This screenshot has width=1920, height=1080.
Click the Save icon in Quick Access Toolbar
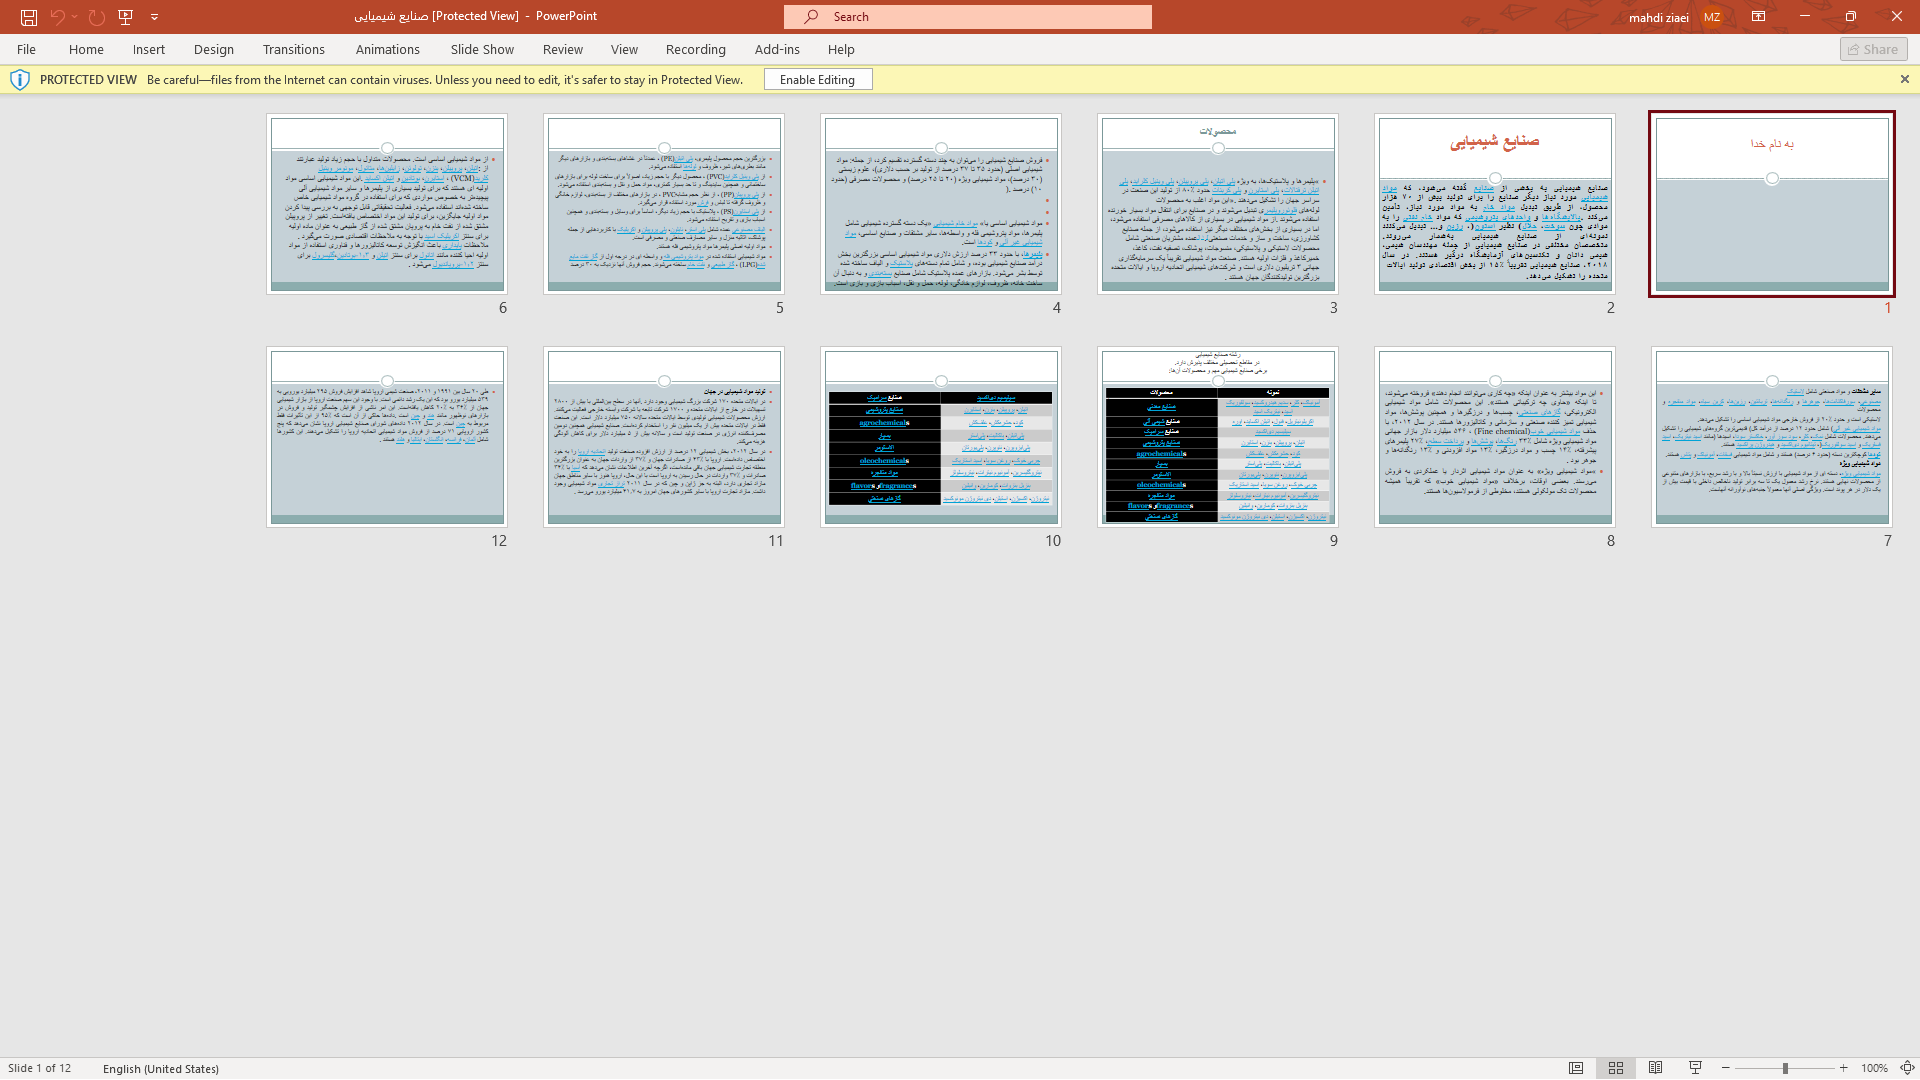coord(28,16)
